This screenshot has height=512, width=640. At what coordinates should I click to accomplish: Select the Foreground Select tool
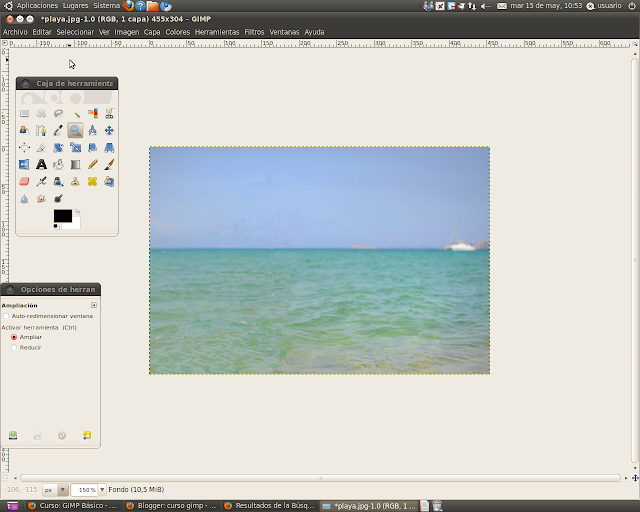coord(24,131)
